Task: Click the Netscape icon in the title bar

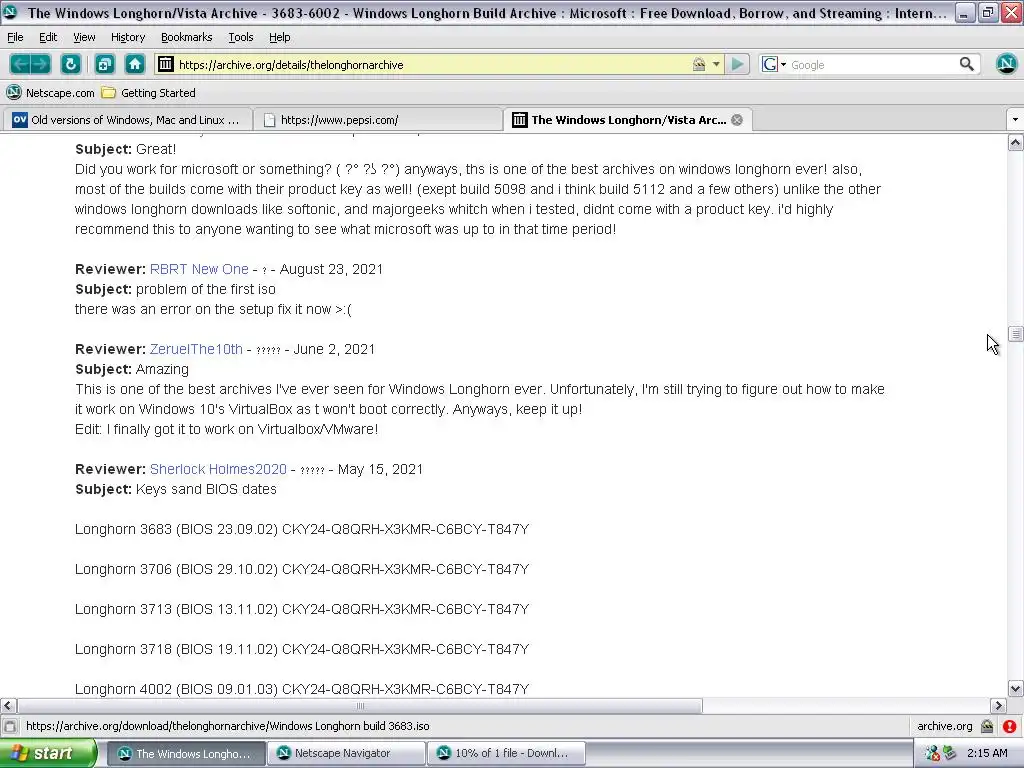Action: (10, 12)
